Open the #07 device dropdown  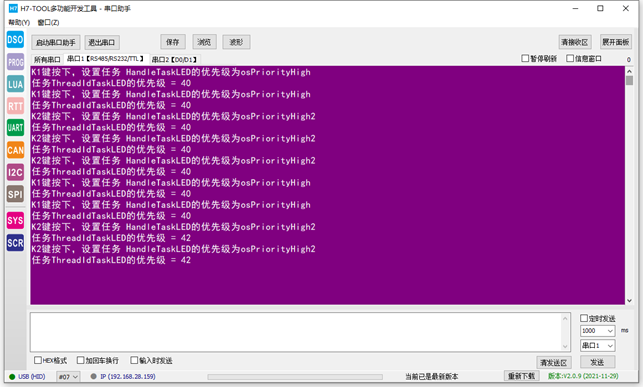(68, 376)
